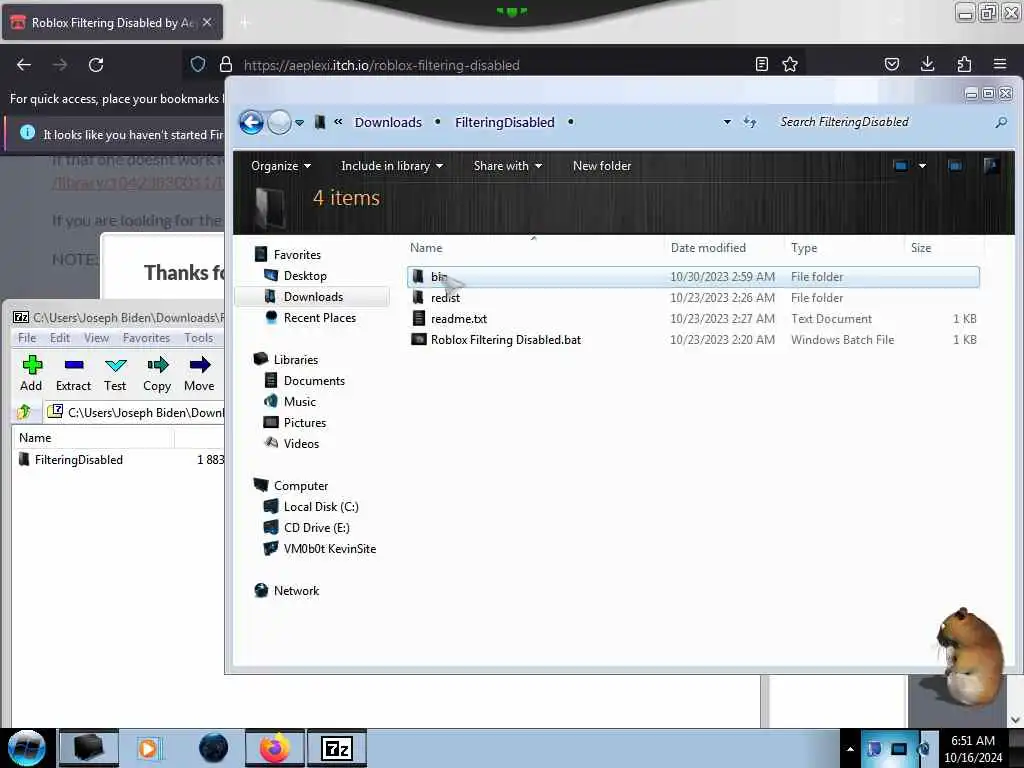Bookmark this page with the star icon
The height and width of the screenshot is (768, 1024).
(790, 64)
